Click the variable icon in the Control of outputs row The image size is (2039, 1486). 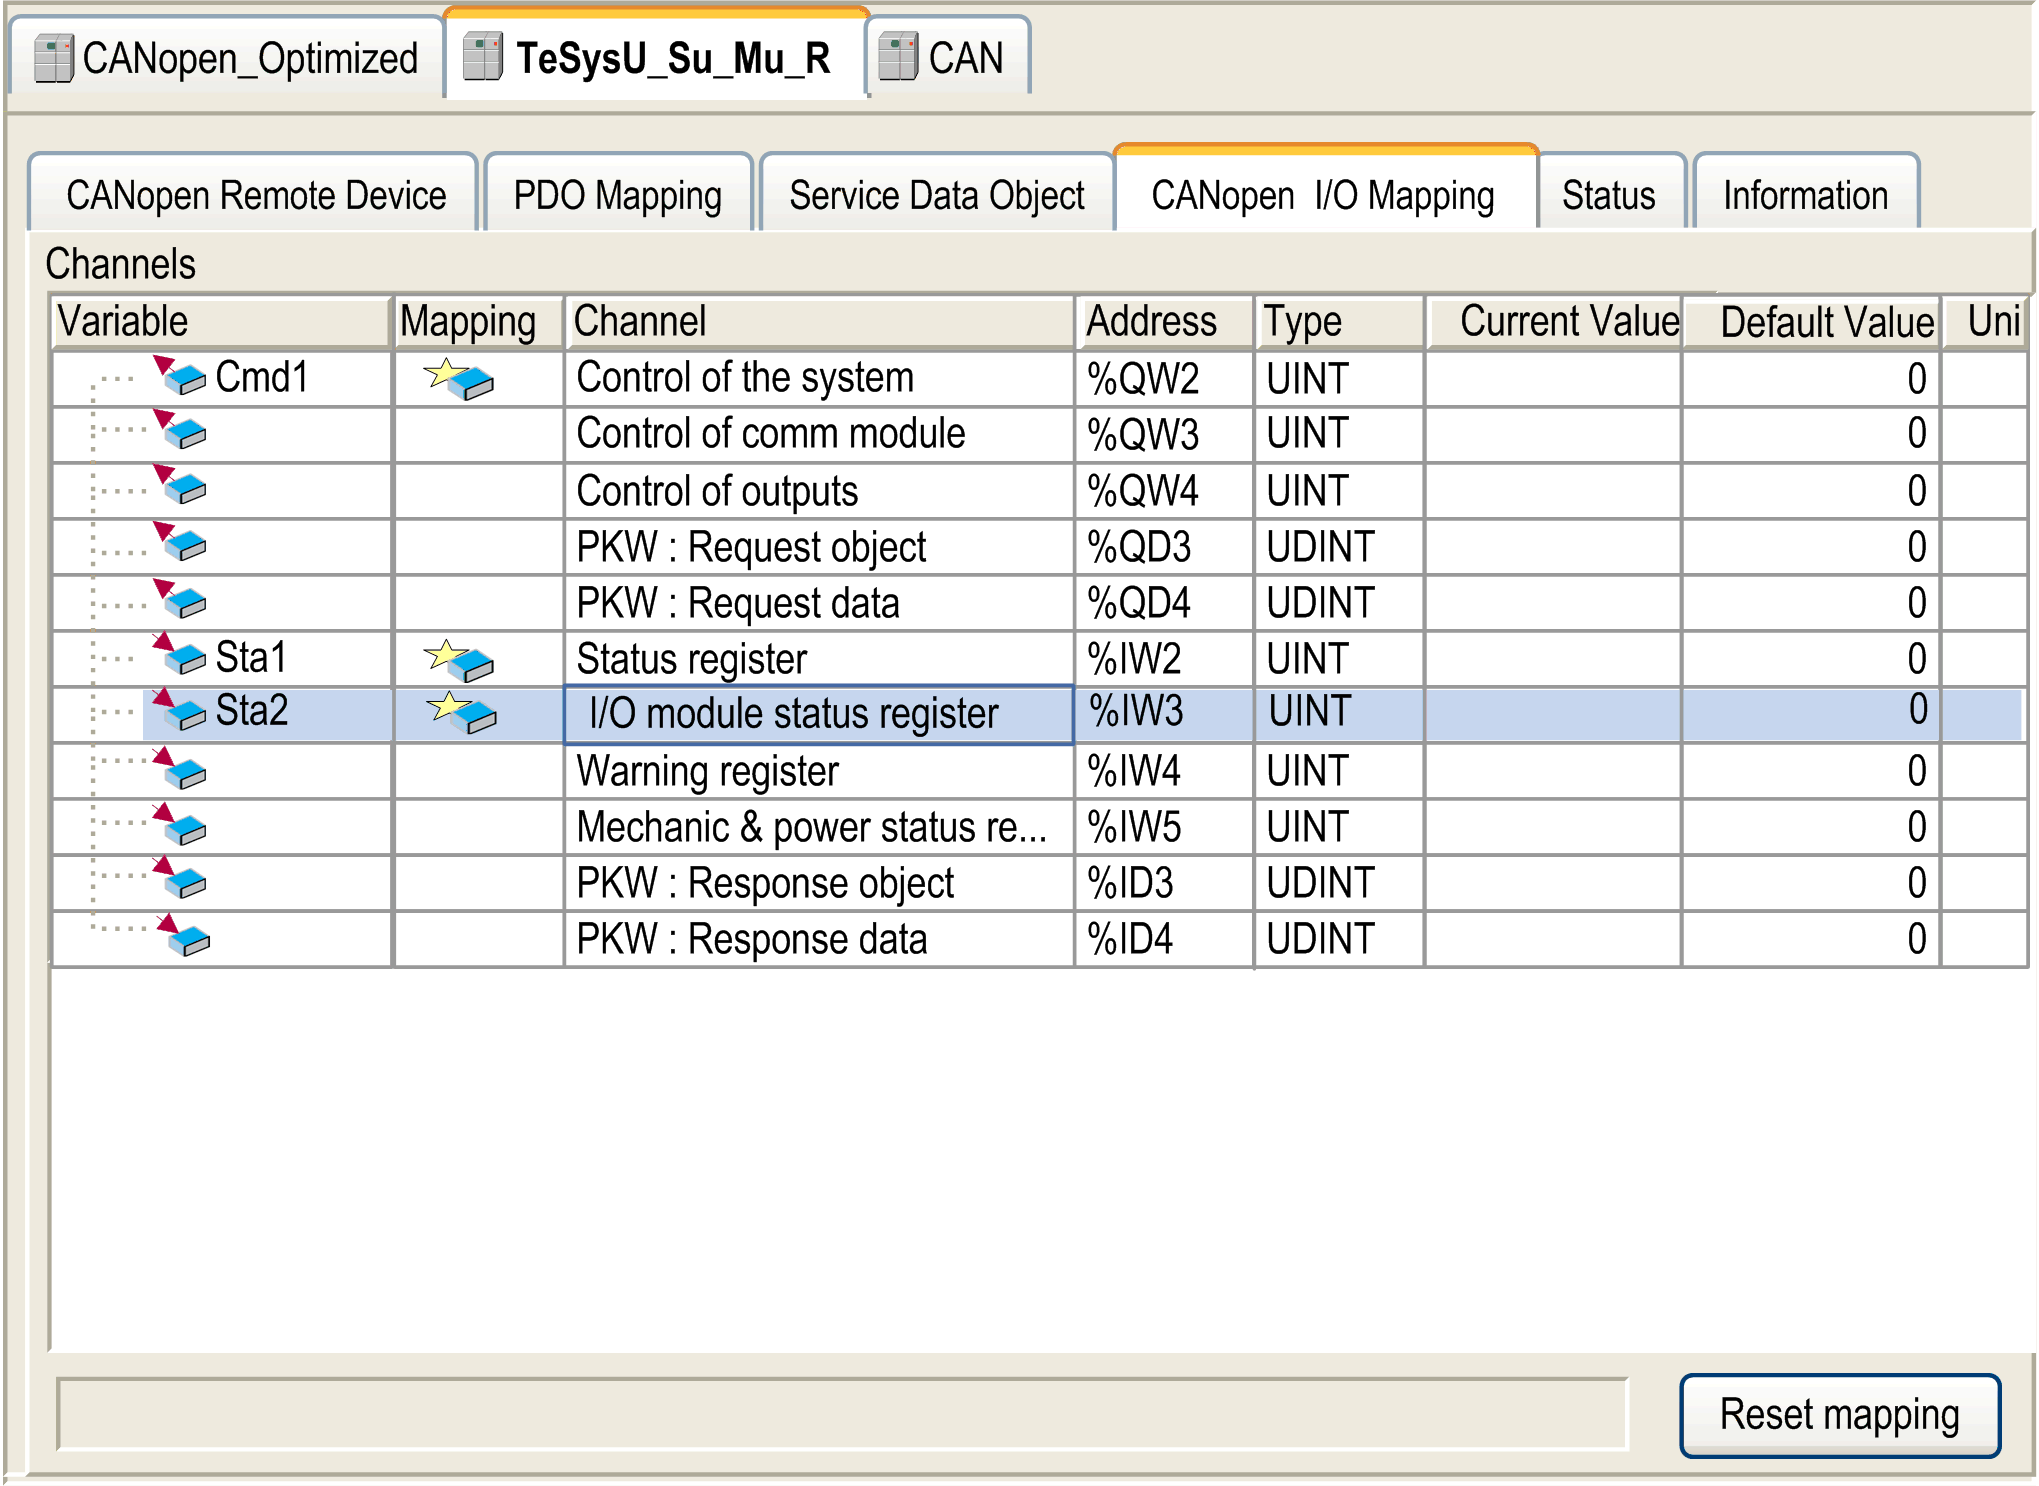[x=181, y=487]
